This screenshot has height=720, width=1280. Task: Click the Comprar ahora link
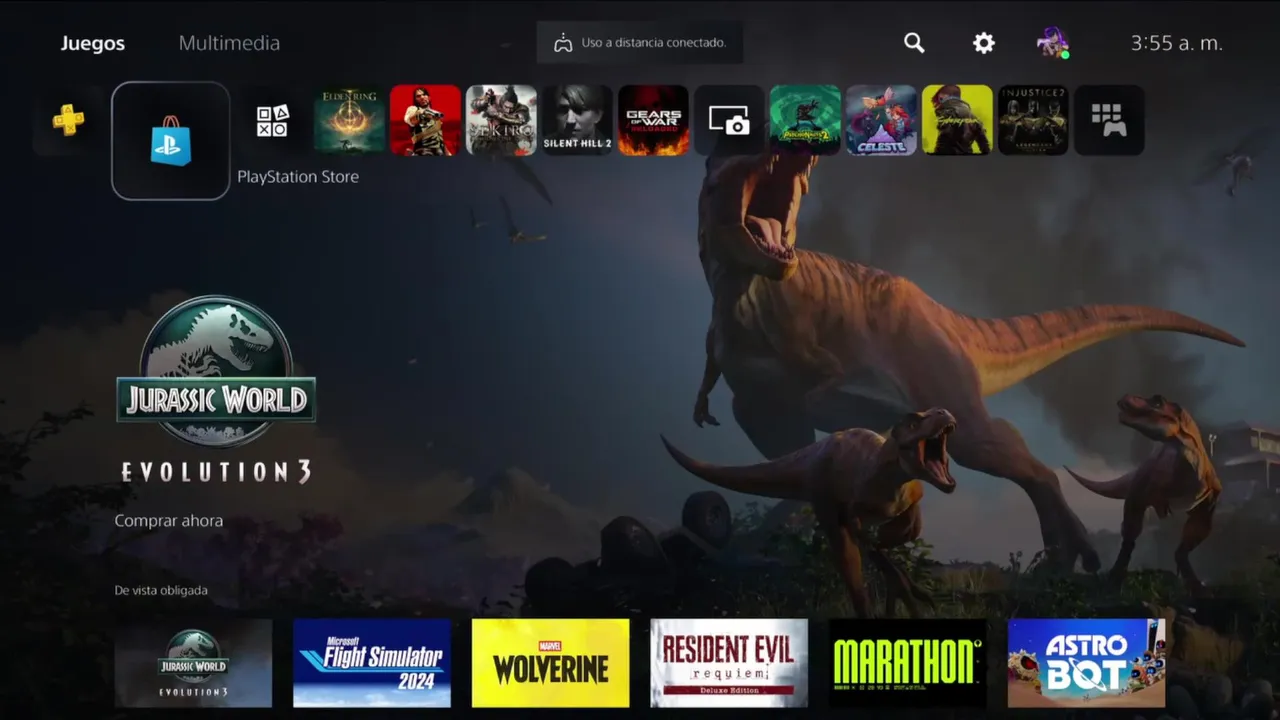pyautogui.click(x=169, y=521)
